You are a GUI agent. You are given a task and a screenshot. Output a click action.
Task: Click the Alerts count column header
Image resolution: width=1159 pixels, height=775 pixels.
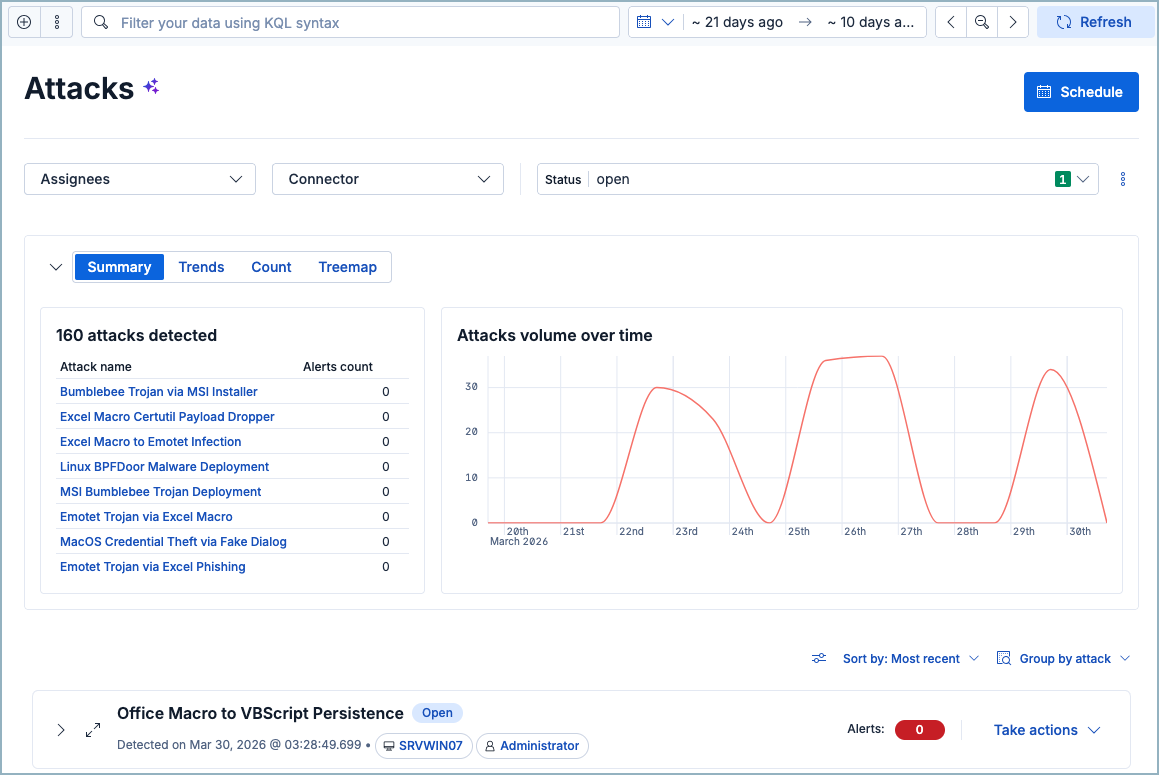(338, 367)
